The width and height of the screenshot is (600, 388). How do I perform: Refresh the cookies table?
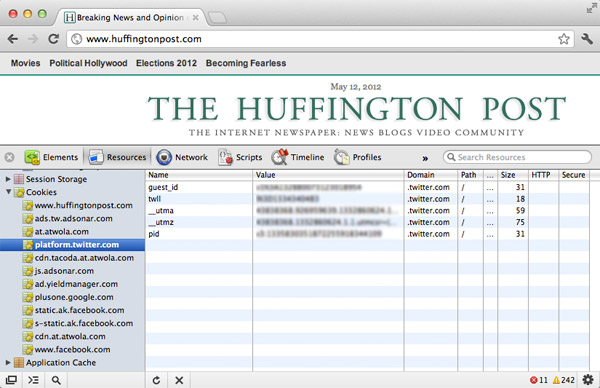(156, 380)
